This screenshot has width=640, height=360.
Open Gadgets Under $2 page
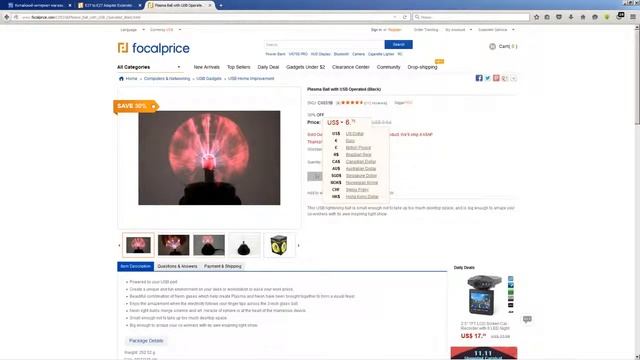(305, 67)
